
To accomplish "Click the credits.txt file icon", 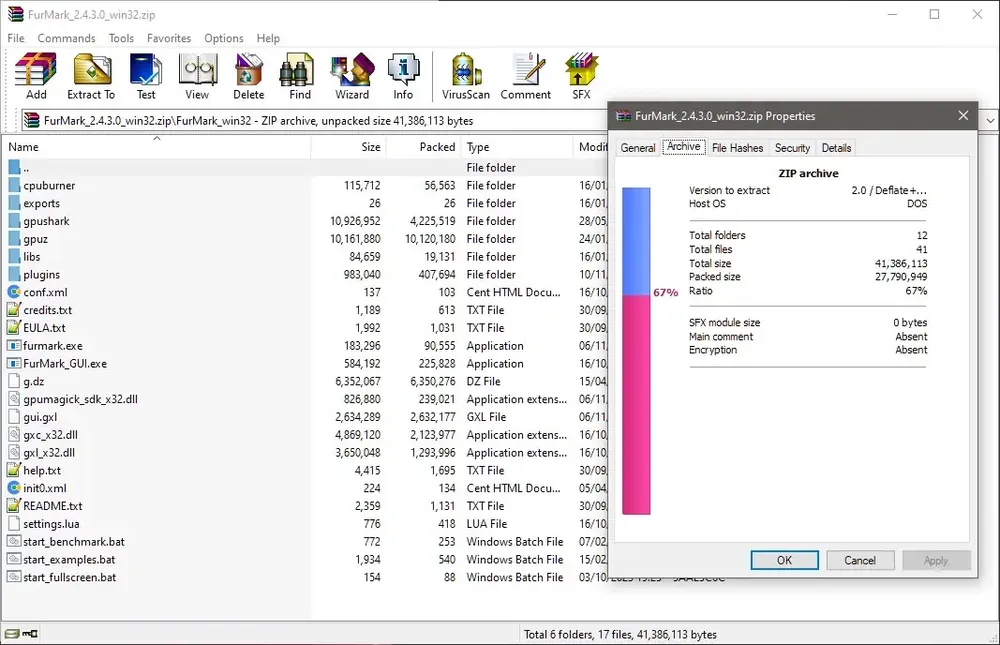I will pyautogui.click(x=14, y=310).
